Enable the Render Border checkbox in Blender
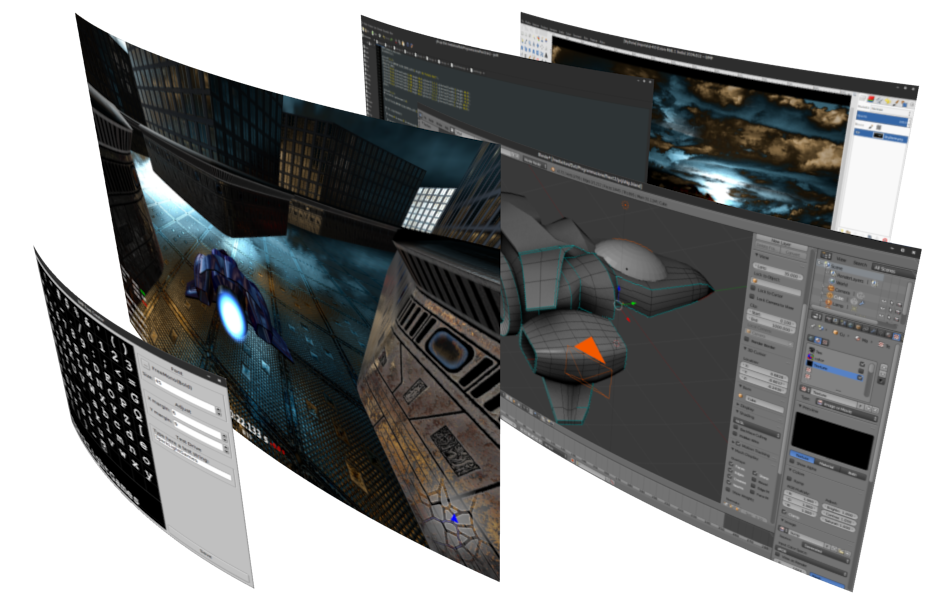 pos(747,339)
